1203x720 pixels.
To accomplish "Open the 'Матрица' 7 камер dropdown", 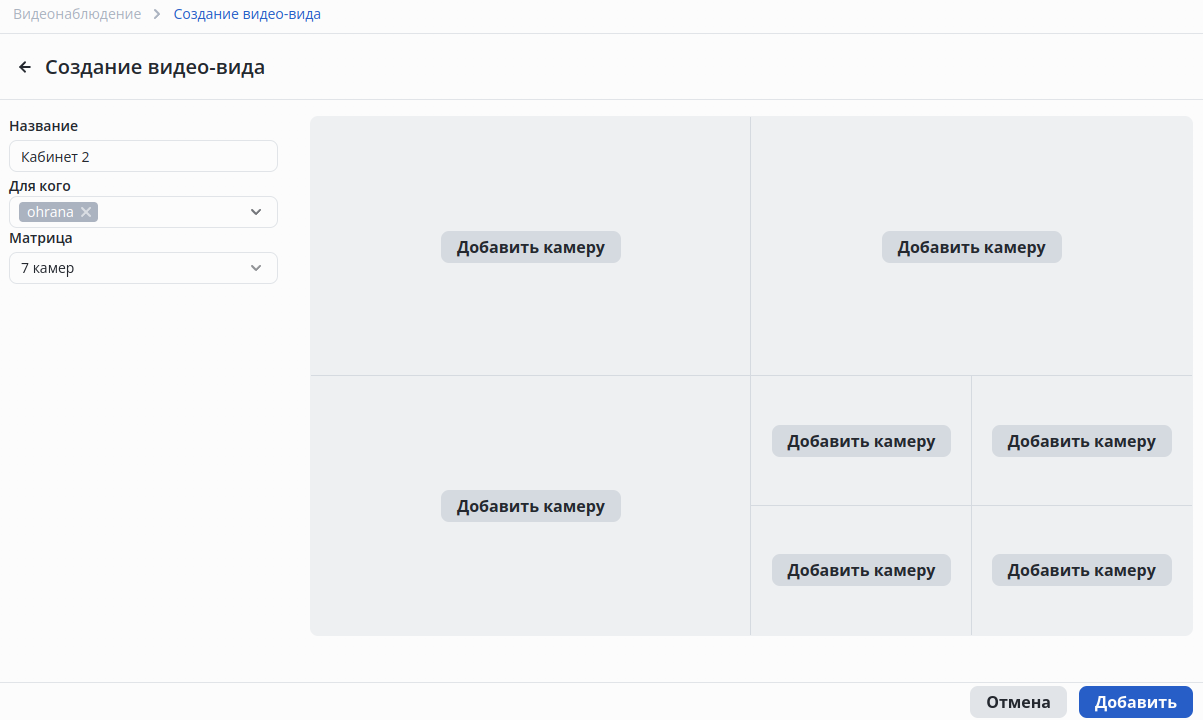I will click(x=143, y=268).
